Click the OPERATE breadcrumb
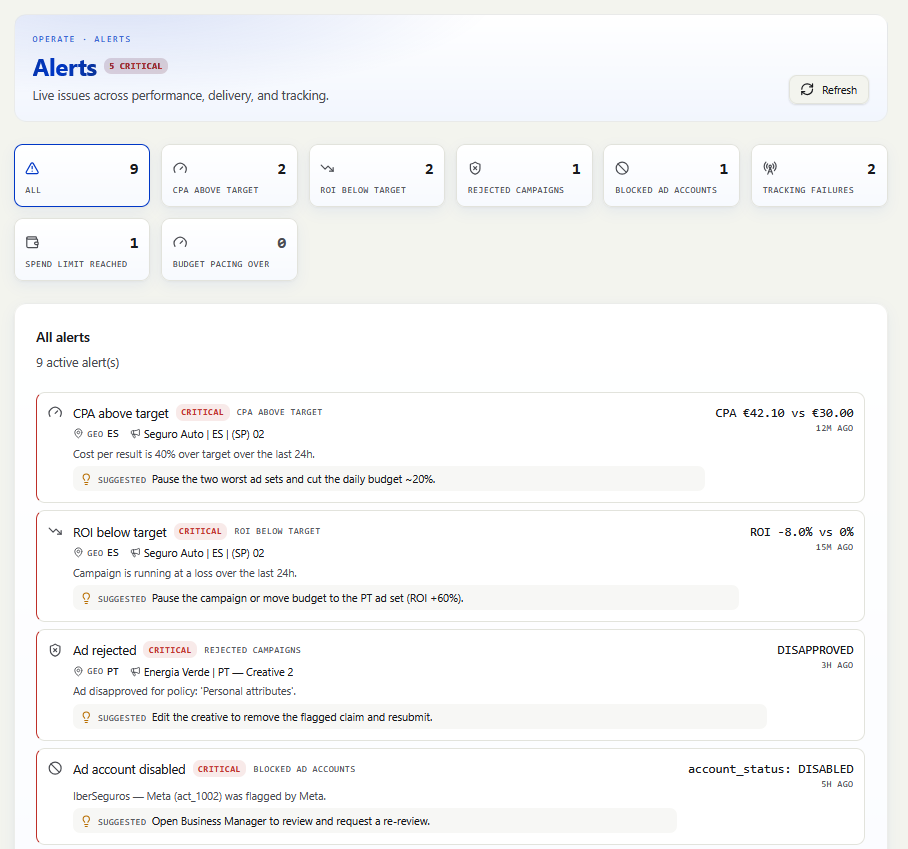 53,39
